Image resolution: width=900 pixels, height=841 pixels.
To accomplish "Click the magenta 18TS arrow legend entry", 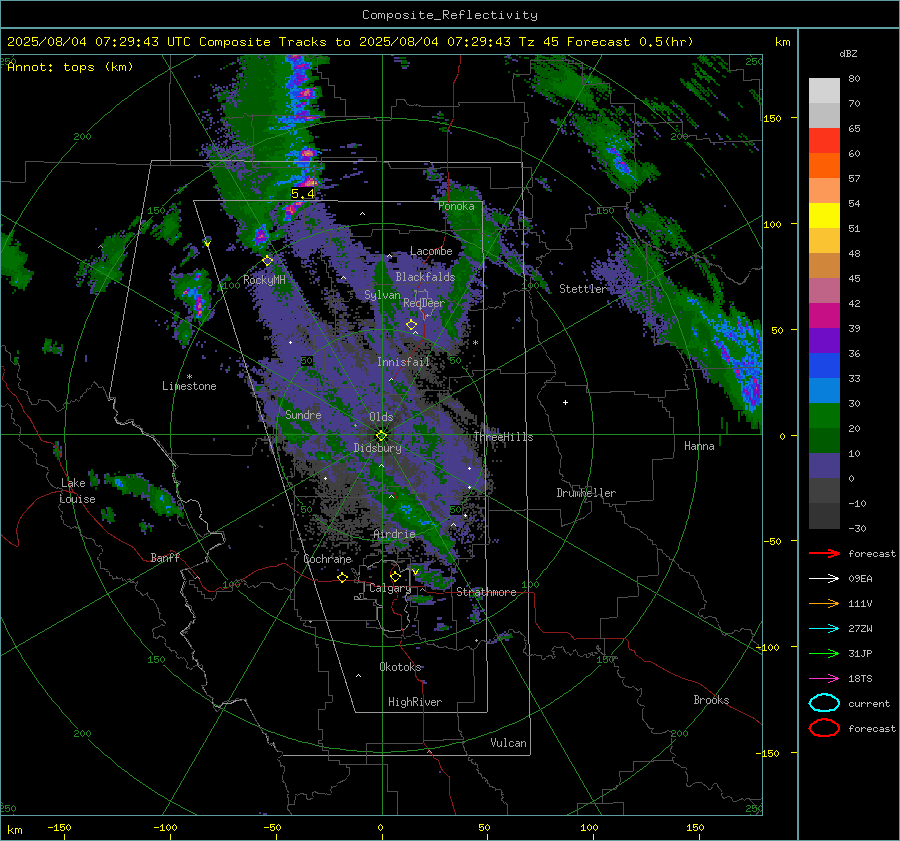I will click(x=824, y=679).
